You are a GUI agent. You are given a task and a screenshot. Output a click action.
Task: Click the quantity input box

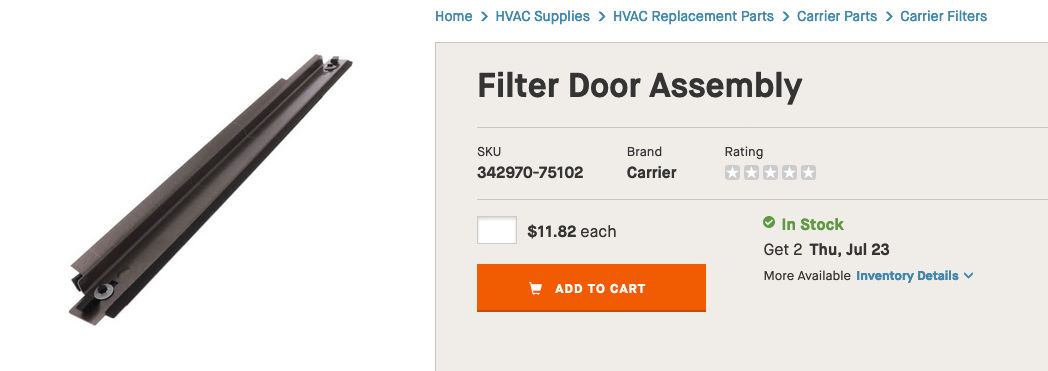click(x=497, y=230)
